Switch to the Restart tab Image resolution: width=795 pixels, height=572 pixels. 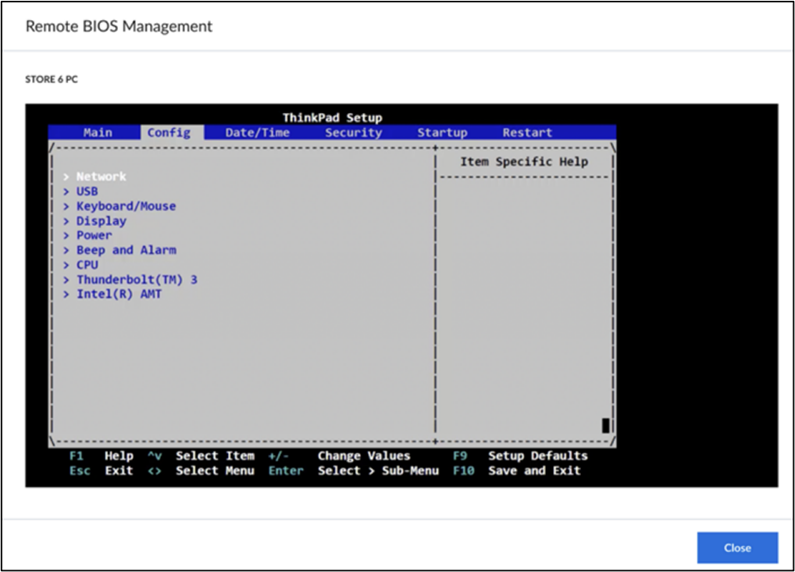pos(527,132)
